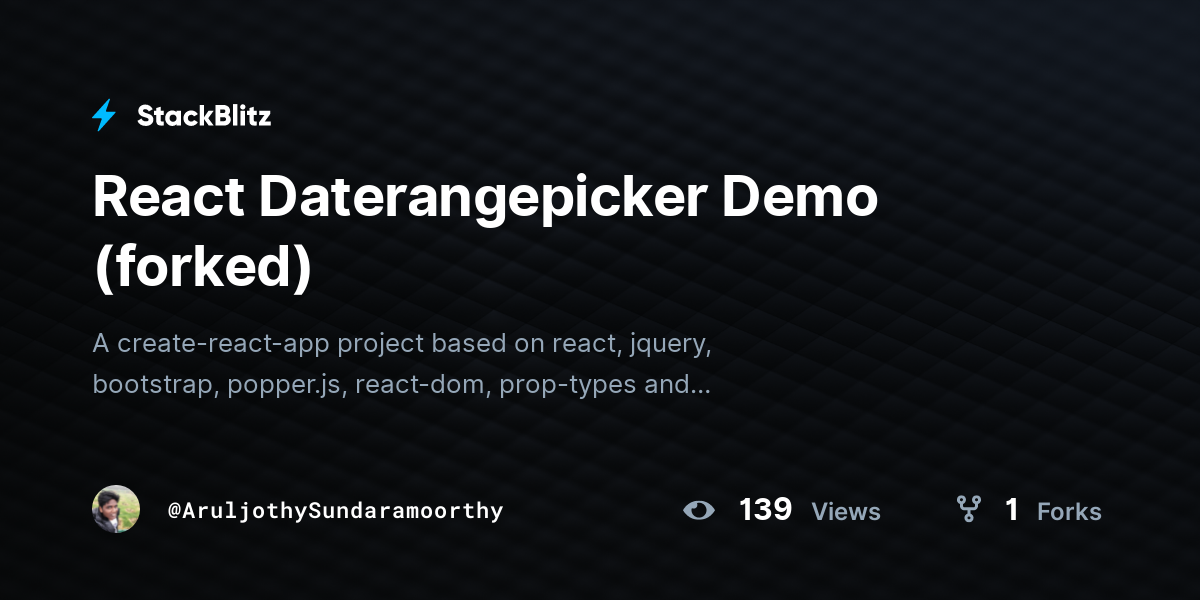1200x600 pixels.
Task: Open the user avatar picture
Action: [x=116, y=510]
